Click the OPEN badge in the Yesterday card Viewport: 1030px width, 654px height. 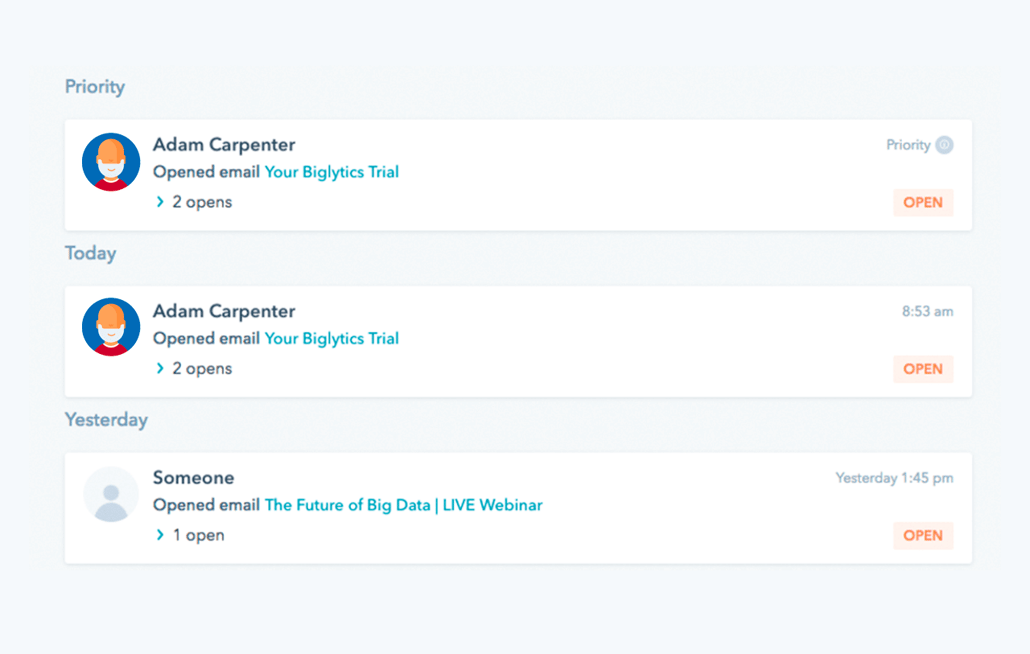(x=922, y=536)
